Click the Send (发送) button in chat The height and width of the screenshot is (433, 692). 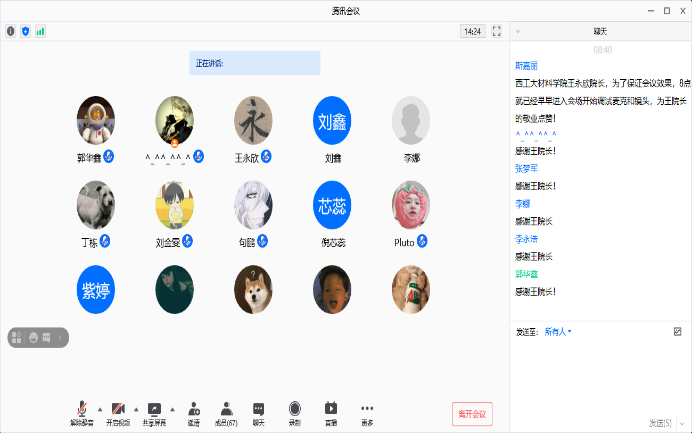(x=662, y=422)
